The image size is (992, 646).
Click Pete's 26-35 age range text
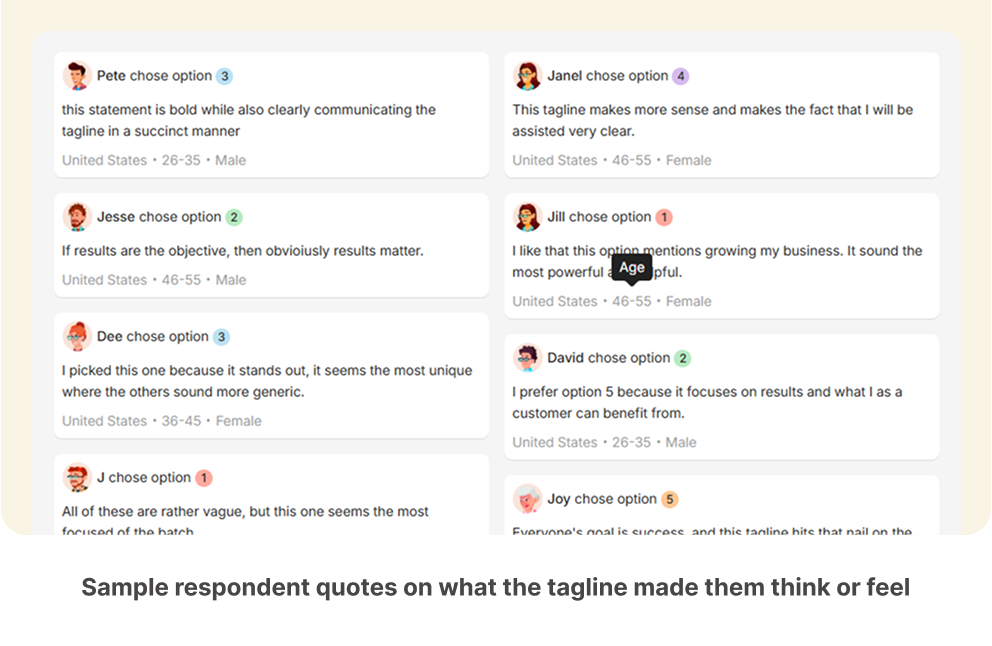(x=181, y=161)
